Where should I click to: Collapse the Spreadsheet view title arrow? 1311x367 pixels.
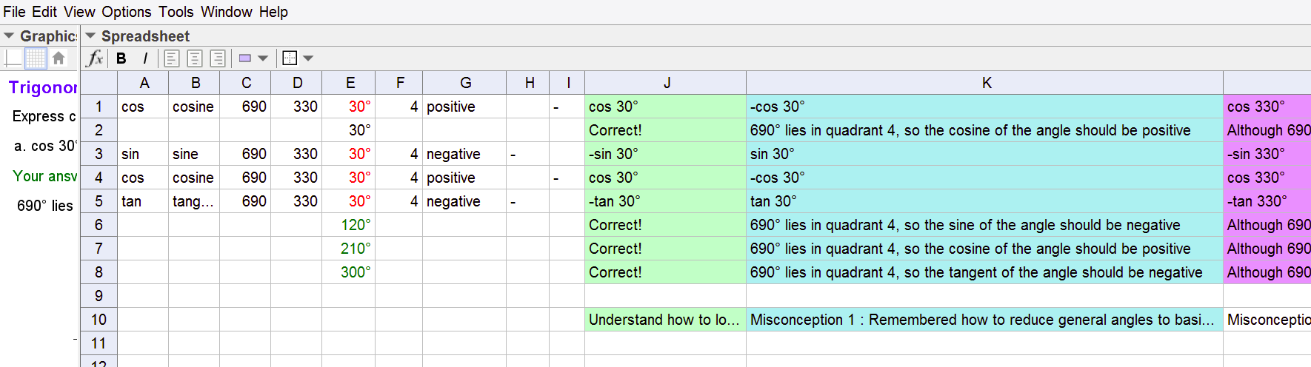(x=91, y=36)
